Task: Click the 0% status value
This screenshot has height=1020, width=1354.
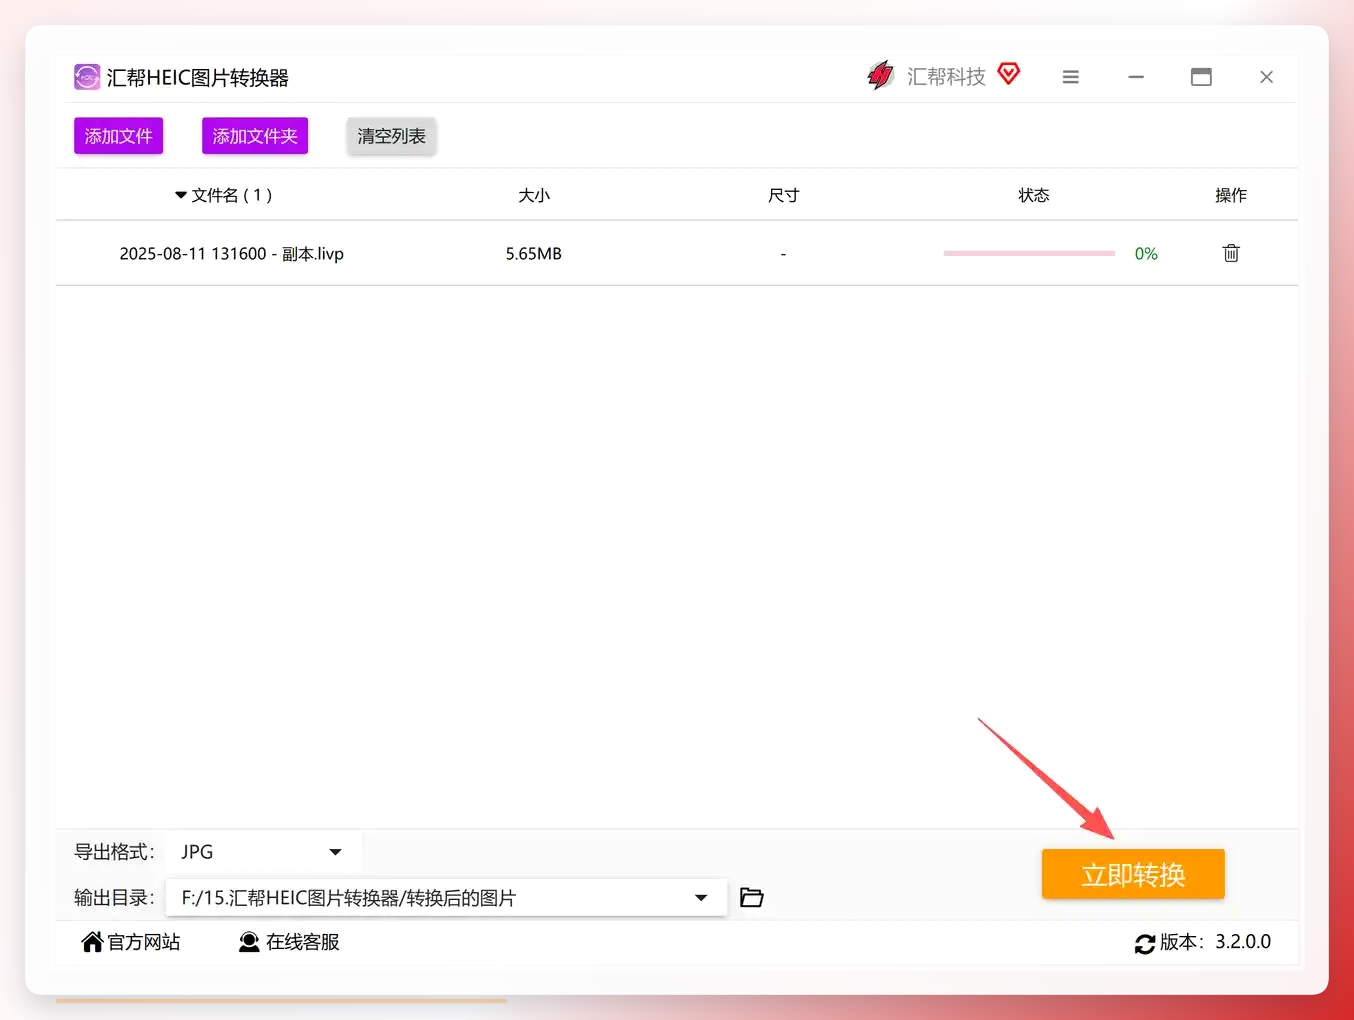Action: 1146,254
